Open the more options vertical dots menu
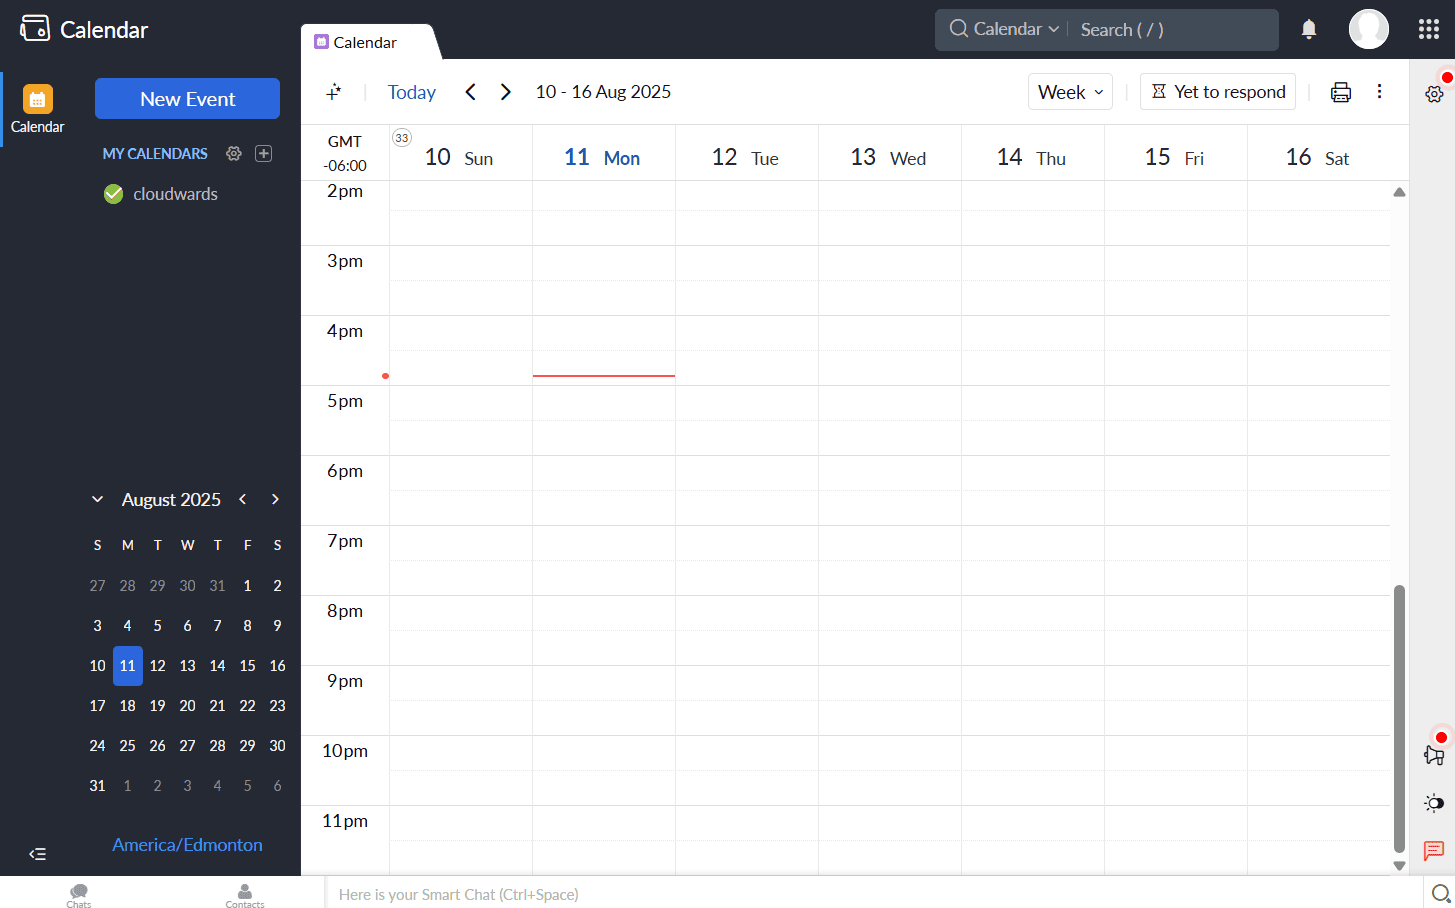 [1379, 92]
